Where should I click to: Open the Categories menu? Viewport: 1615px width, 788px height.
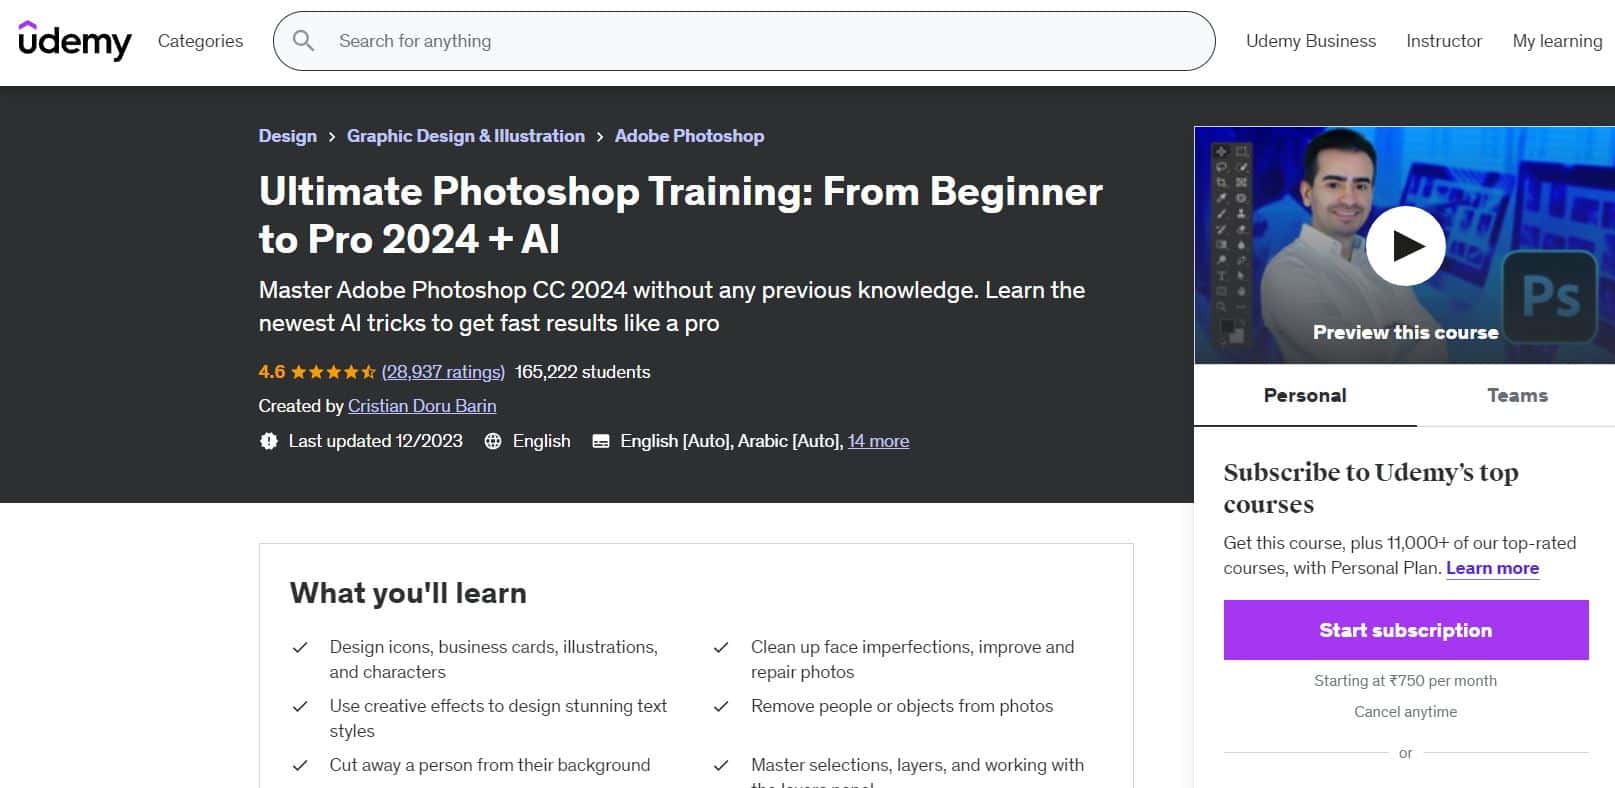pos(200,41)
